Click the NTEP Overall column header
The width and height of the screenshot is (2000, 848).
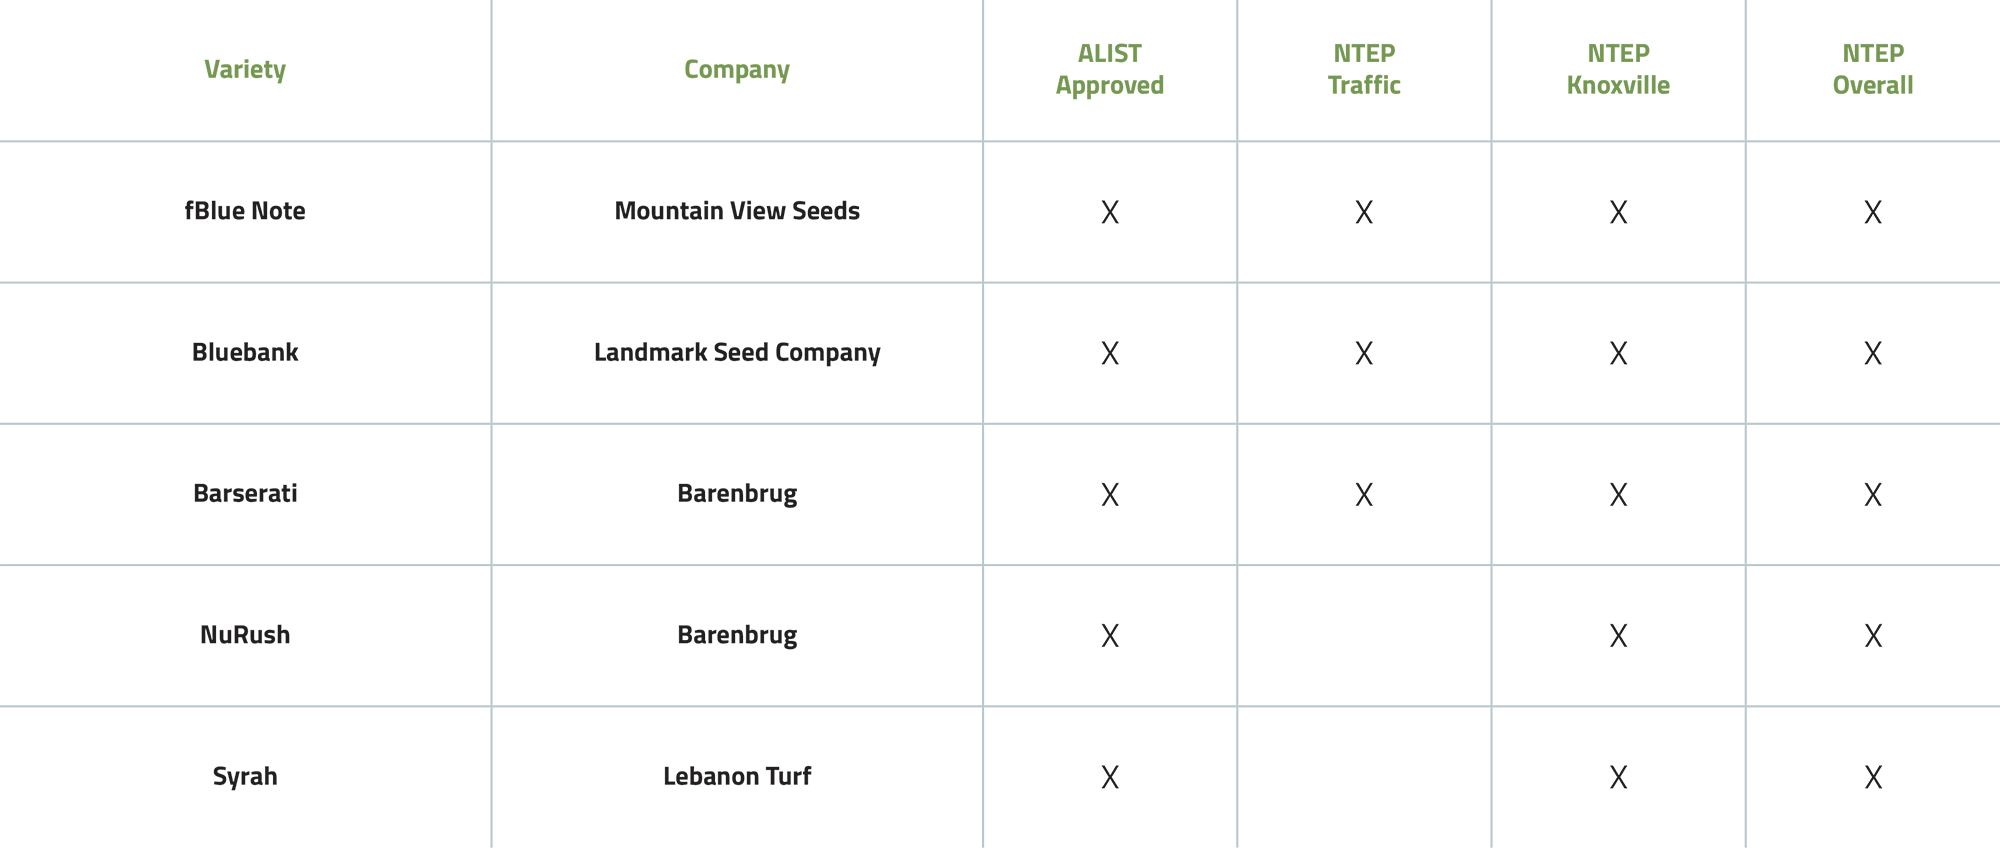[x=1873, y=69]
